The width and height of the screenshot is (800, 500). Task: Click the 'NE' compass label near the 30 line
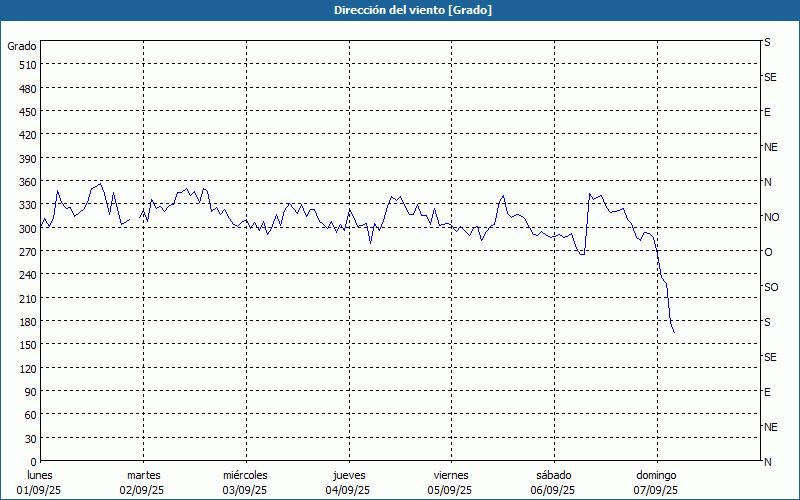(770, 427)
